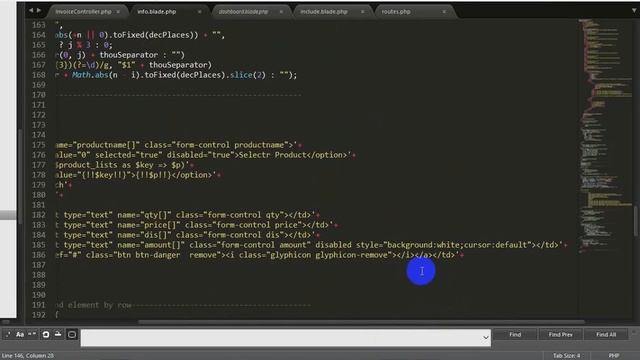The width and height of the screenshot is (640, 360).
Task: Click the horizontal scrollbar thumb
Action: pyautogui.click(x=361, y=322)
